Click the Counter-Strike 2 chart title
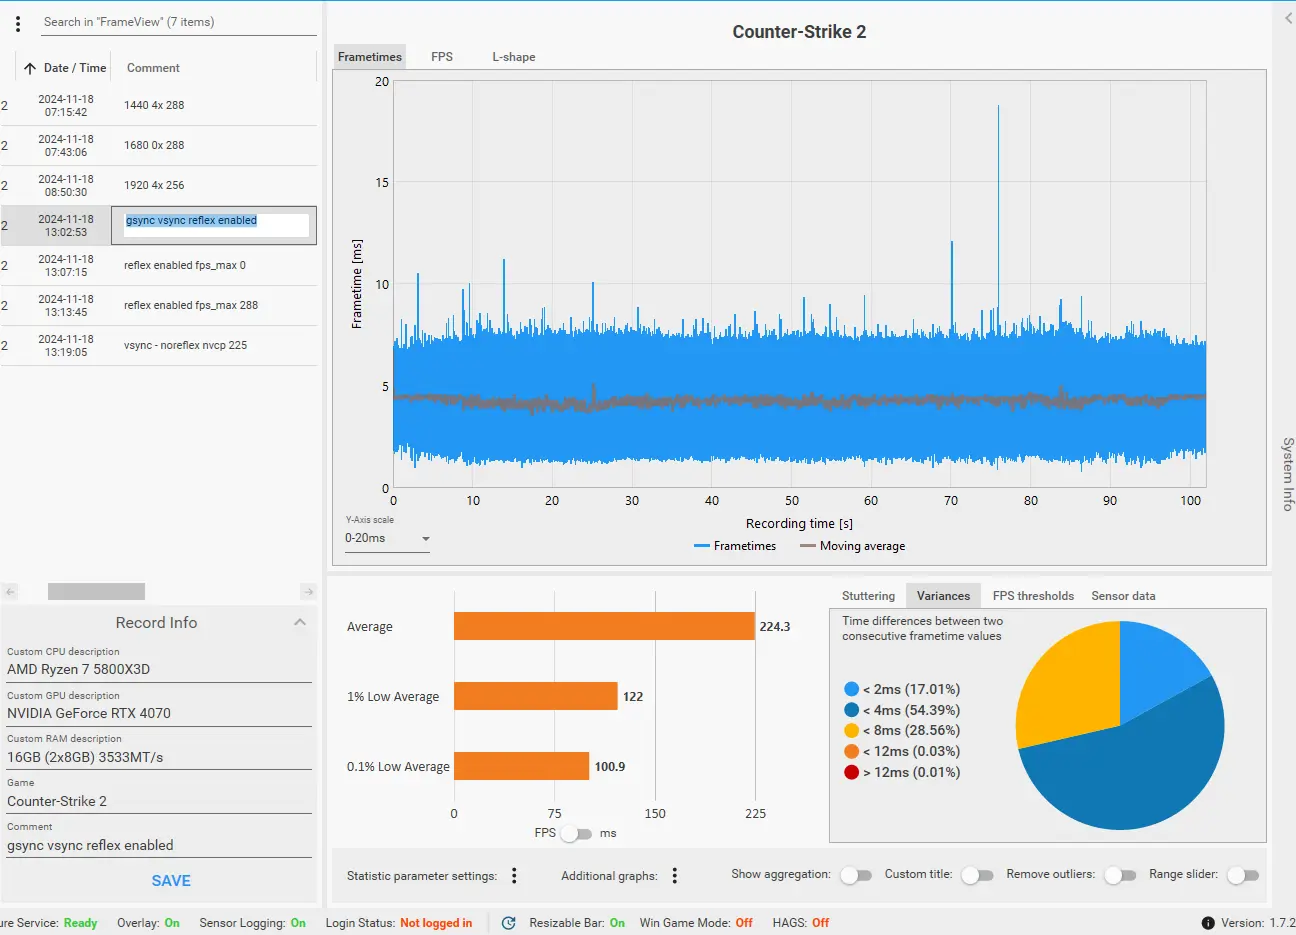The height and width of the screenshot is (935, 1296). click(799, 32)
